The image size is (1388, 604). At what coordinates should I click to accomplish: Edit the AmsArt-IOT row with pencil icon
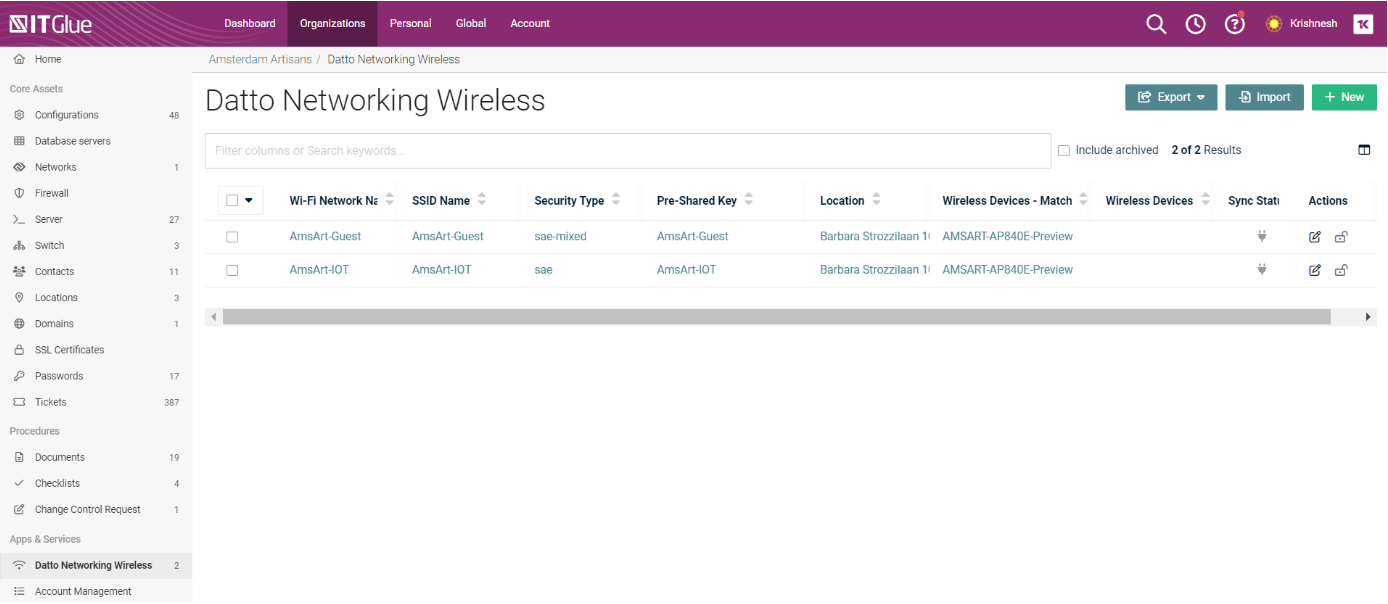click(x=1315, y=270)
